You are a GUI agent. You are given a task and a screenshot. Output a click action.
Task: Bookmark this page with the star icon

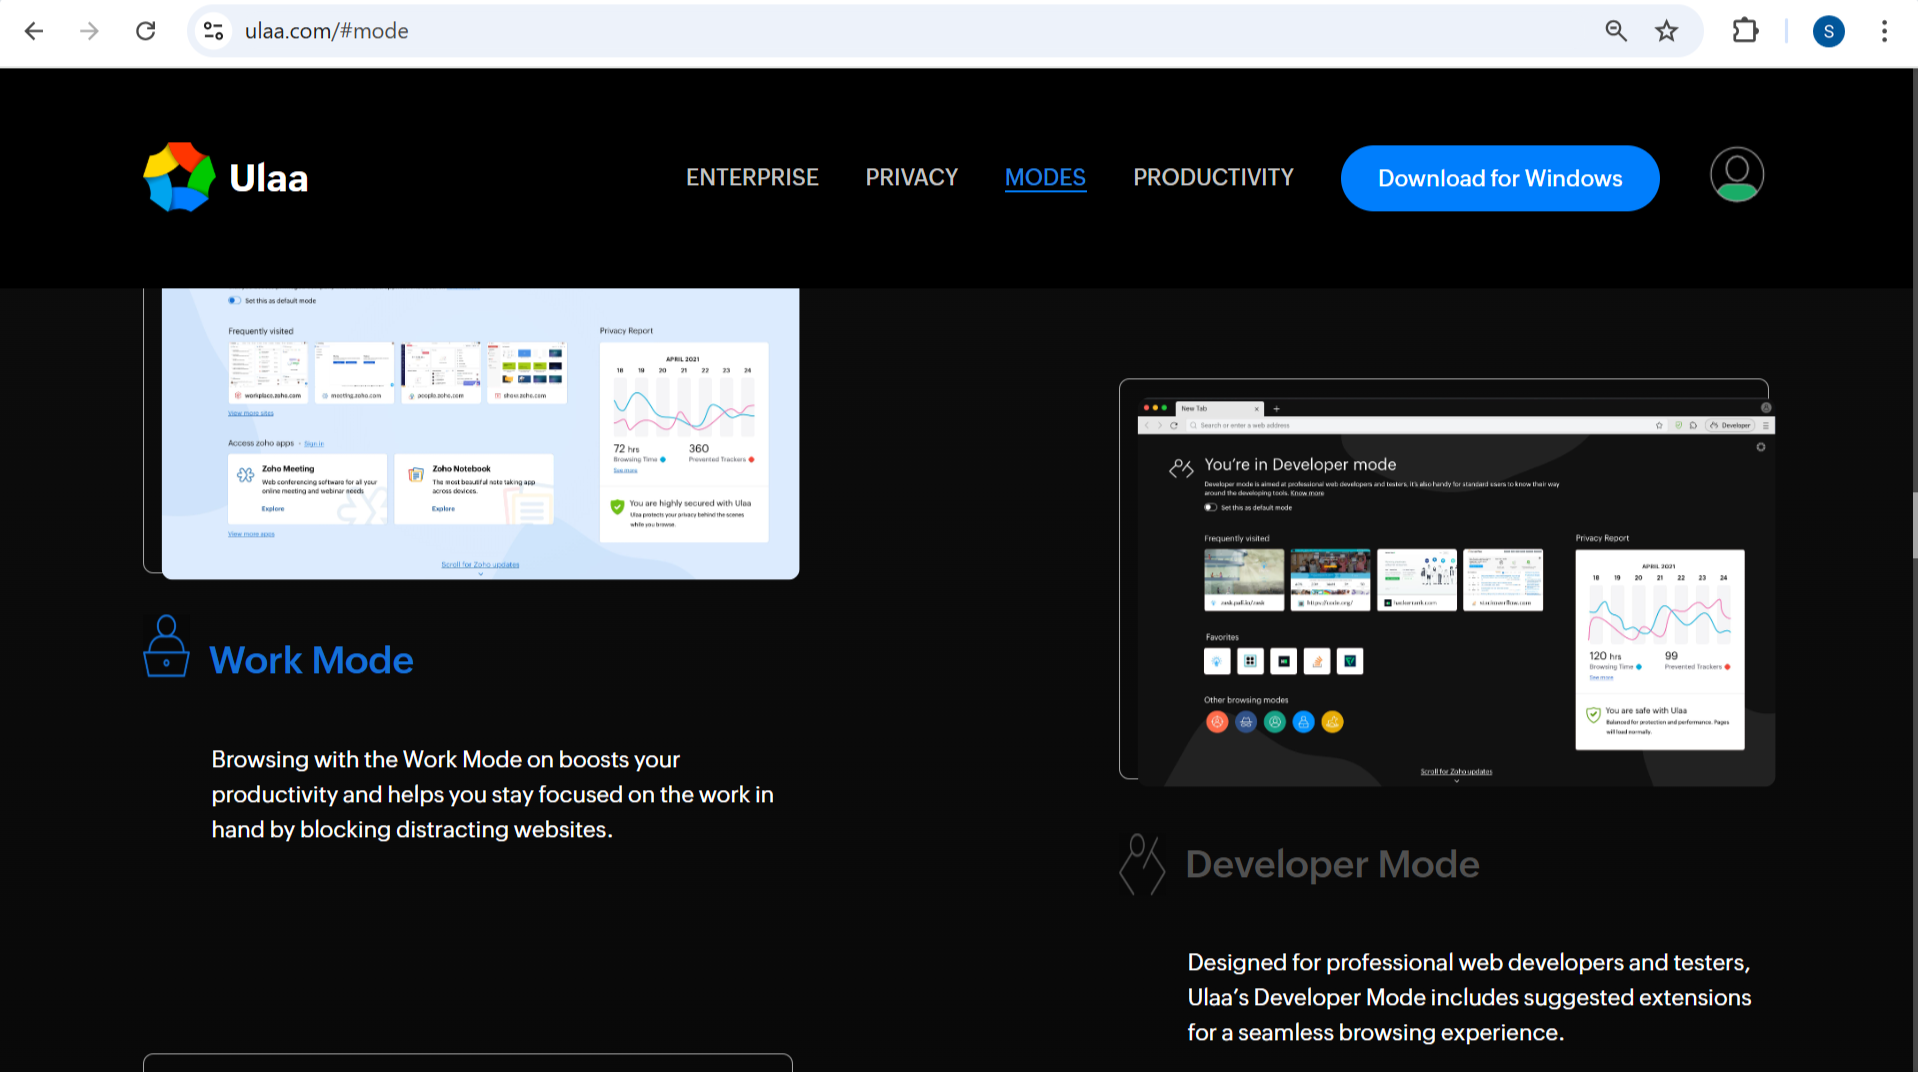coord(1666,31)
